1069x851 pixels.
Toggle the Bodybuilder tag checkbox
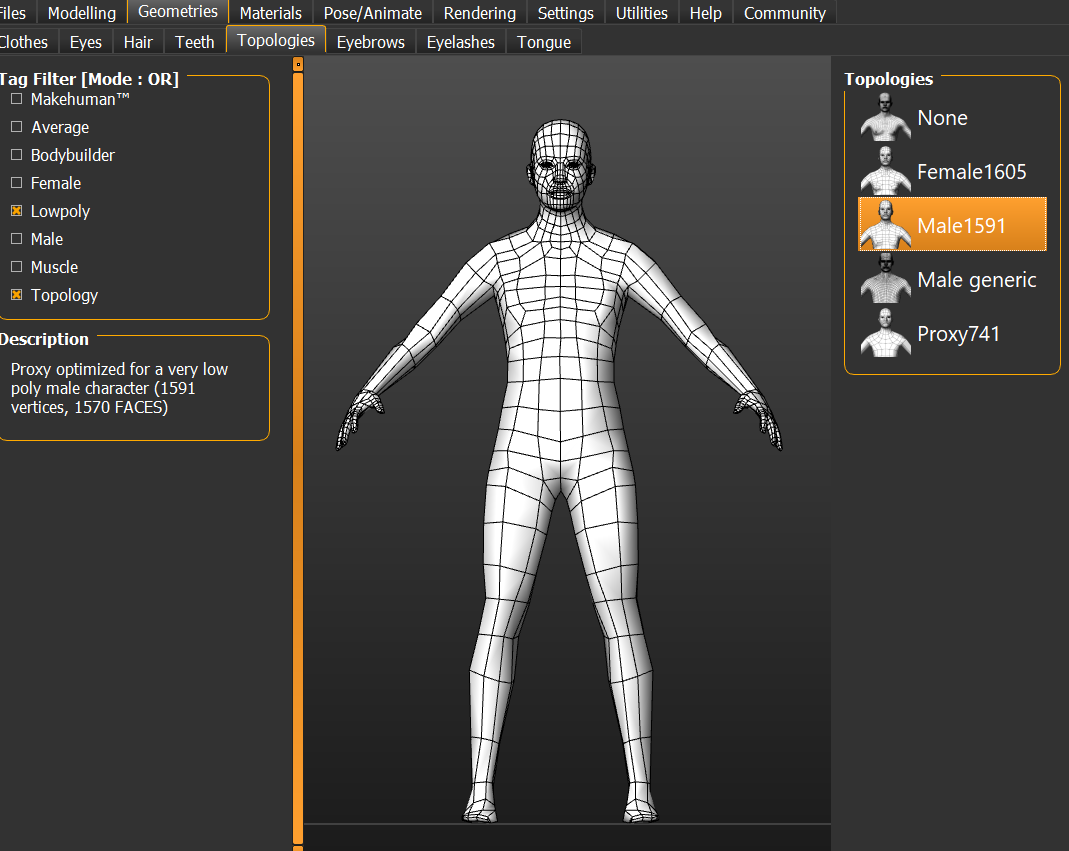coord(17,155)
